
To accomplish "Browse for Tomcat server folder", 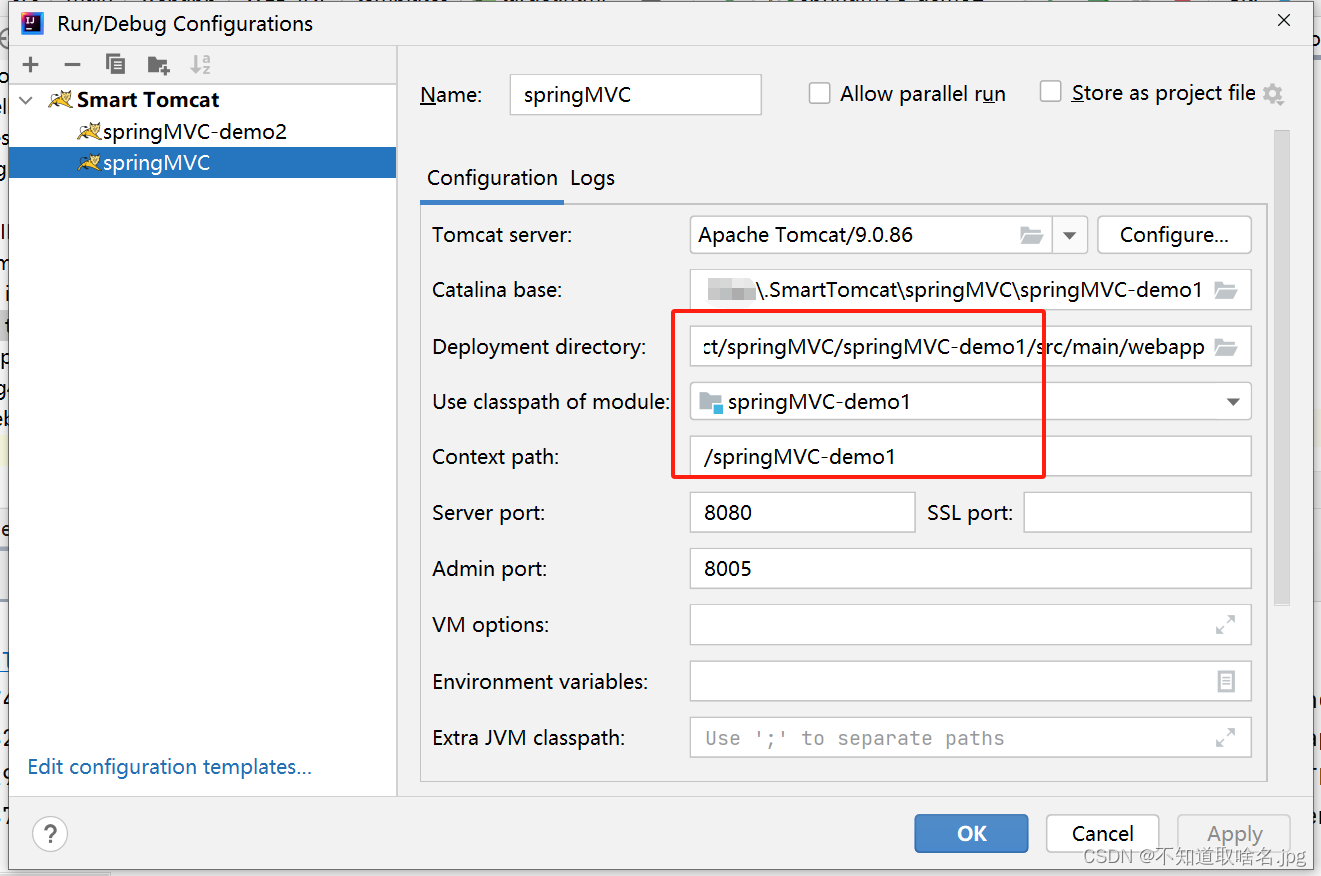I will click(1031, 235).
